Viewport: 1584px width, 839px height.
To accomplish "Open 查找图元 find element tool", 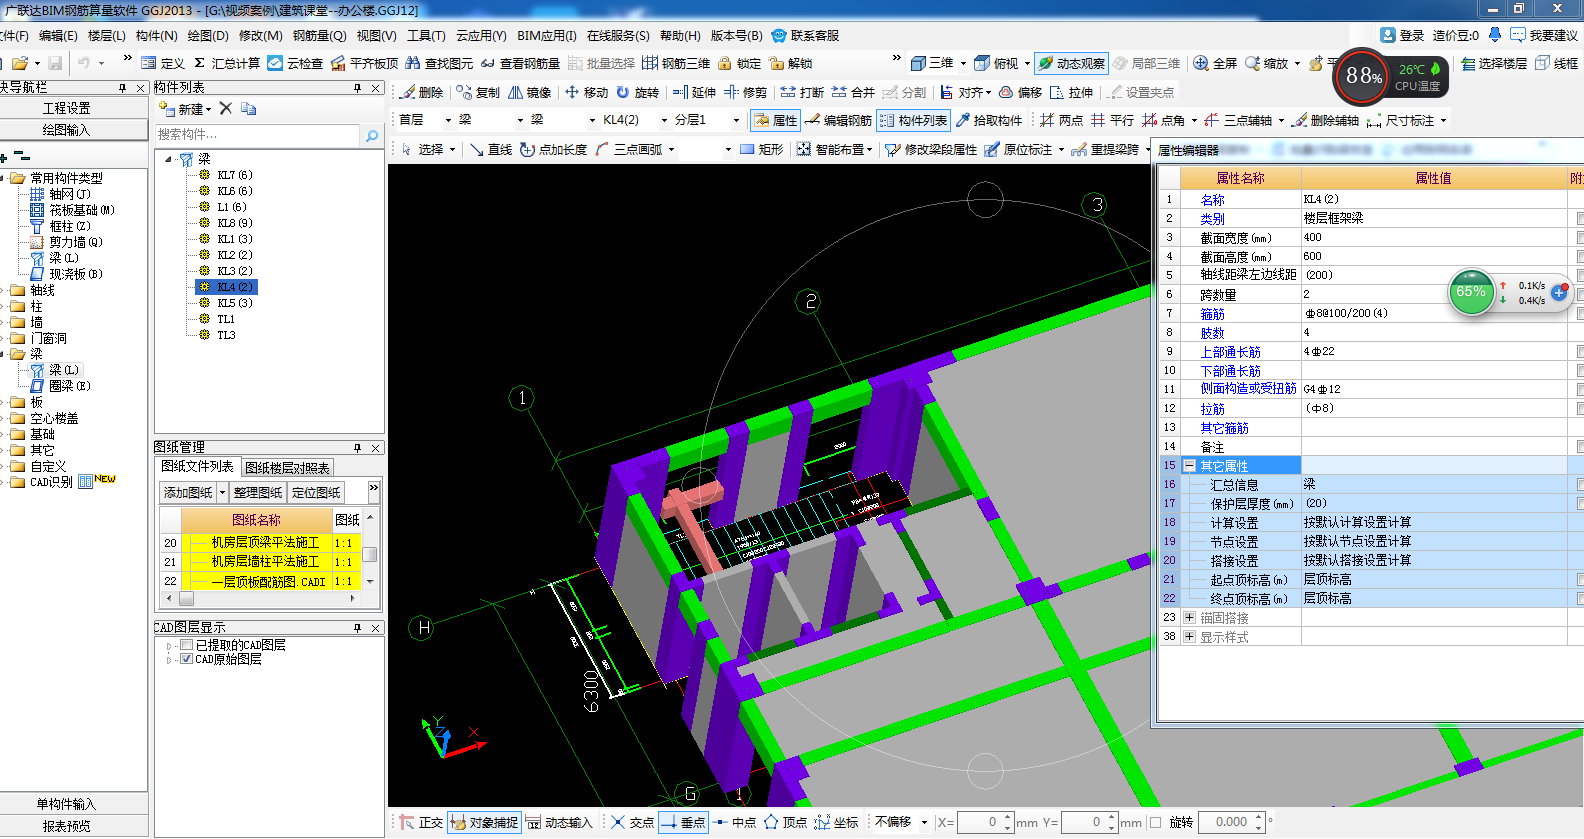I will [439, 63].
